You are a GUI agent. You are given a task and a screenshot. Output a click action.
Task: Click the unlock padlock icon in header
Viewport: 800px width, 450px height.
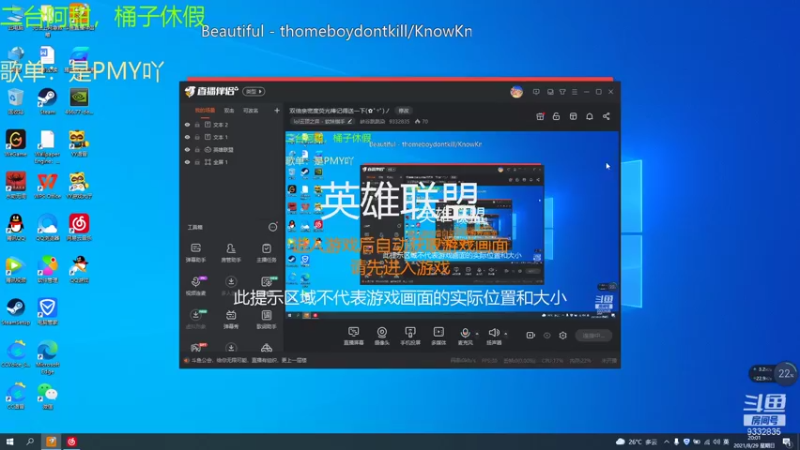pyautogui.click(x=556, y=116)
